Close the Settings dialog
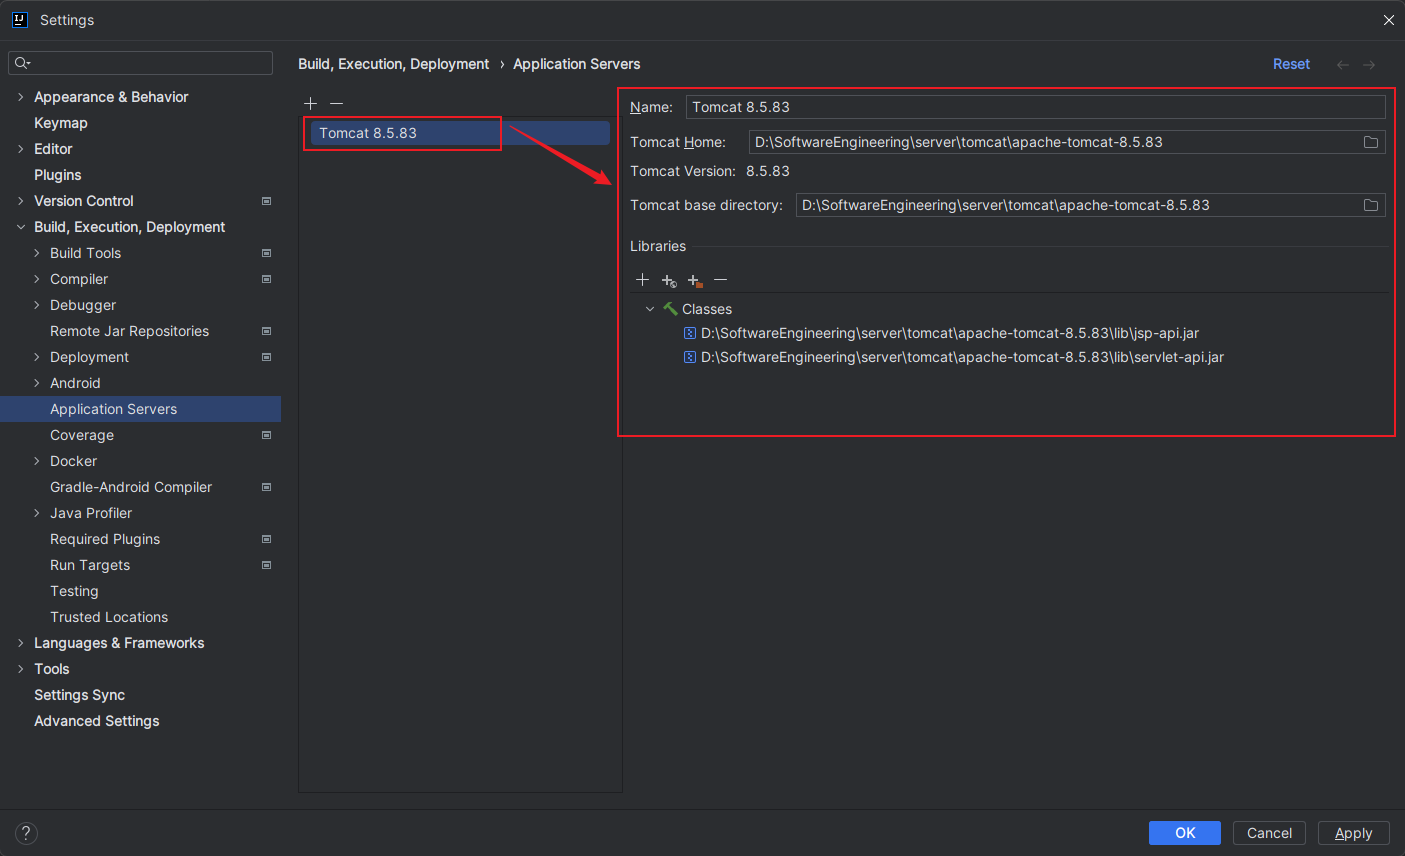The image size is (1405, 856). tap(1388, 20)
